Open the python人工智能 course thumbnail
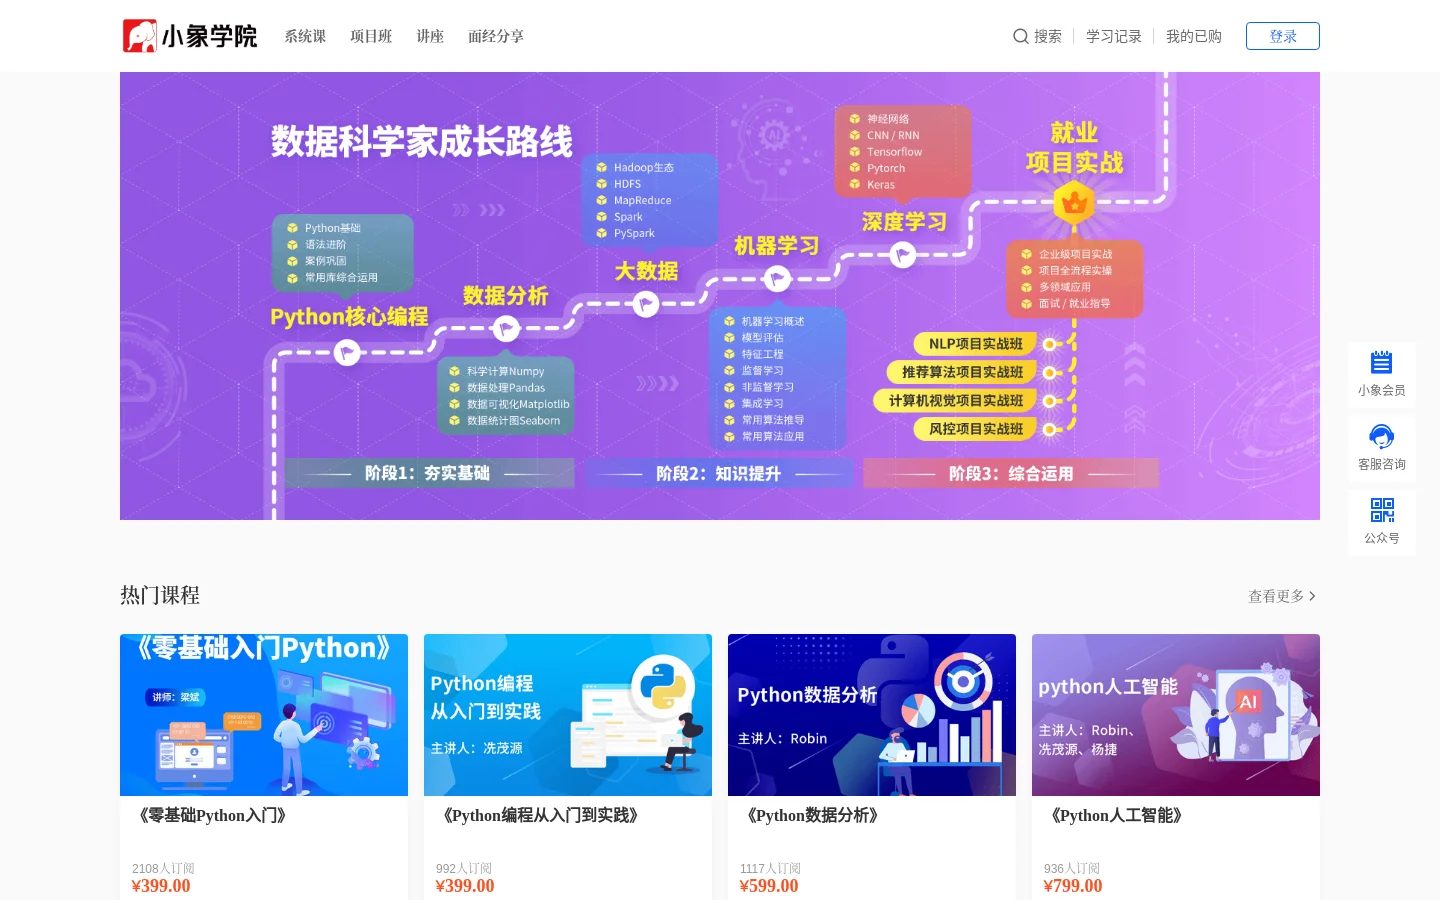The height and width of the screenshot is (900, 1440). 1176,715
